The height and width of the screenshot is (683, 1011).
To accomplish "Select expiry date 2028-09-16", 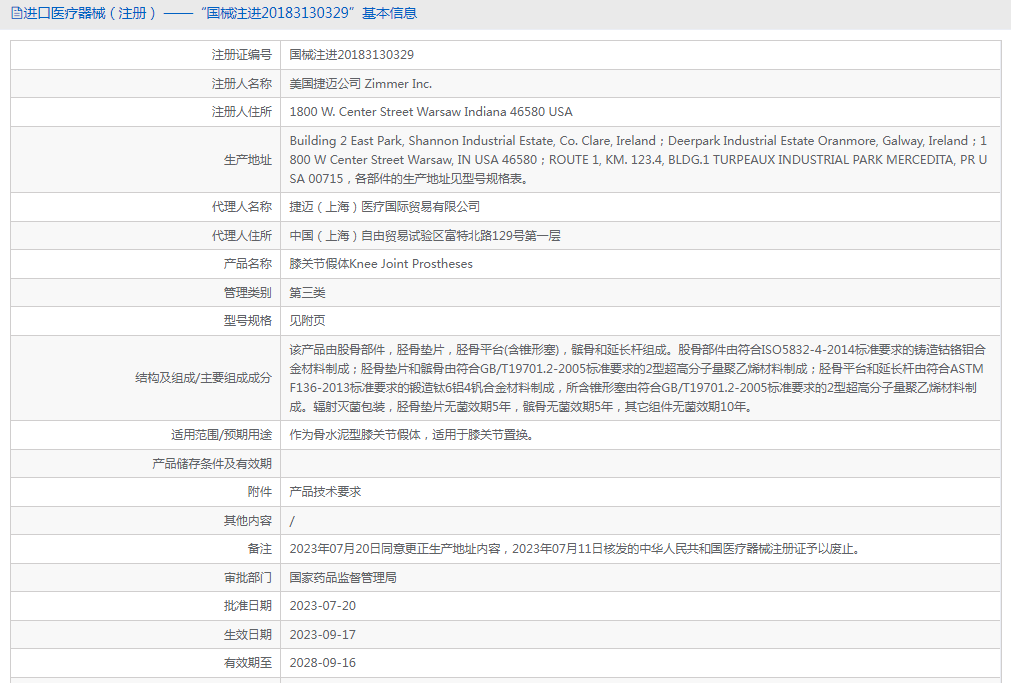I will [x=322, y=662].
